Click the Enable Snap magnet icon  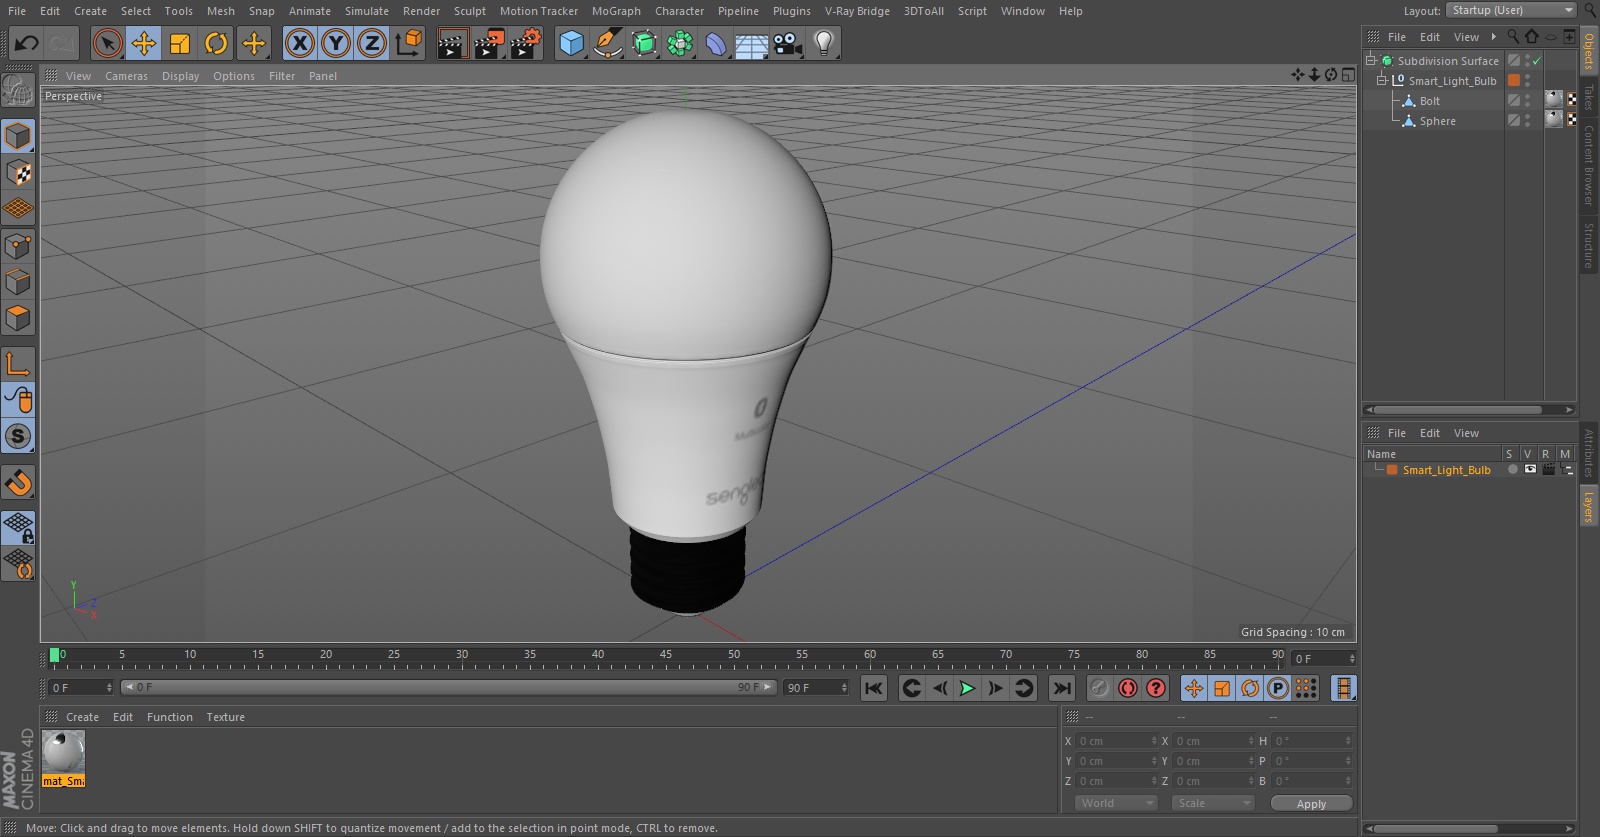point(18,483)
